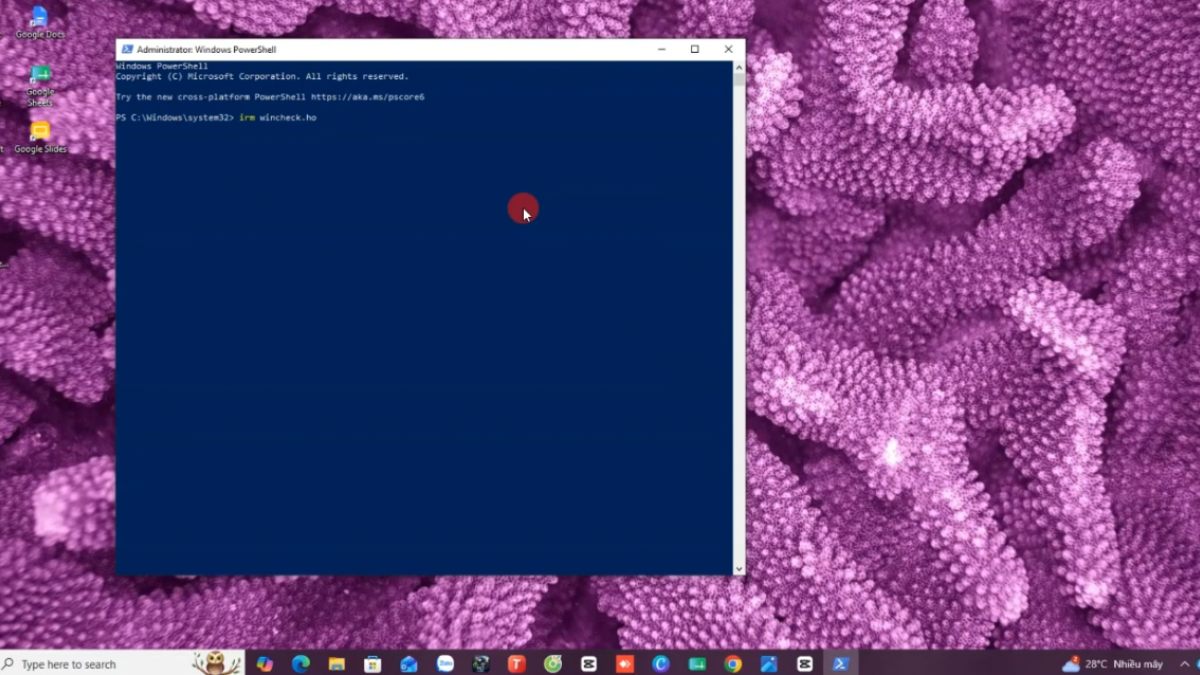Click the 'Administrator: Windows PowerShell' title text
This screenshot has width=1200, height=675.
[206, 49]
